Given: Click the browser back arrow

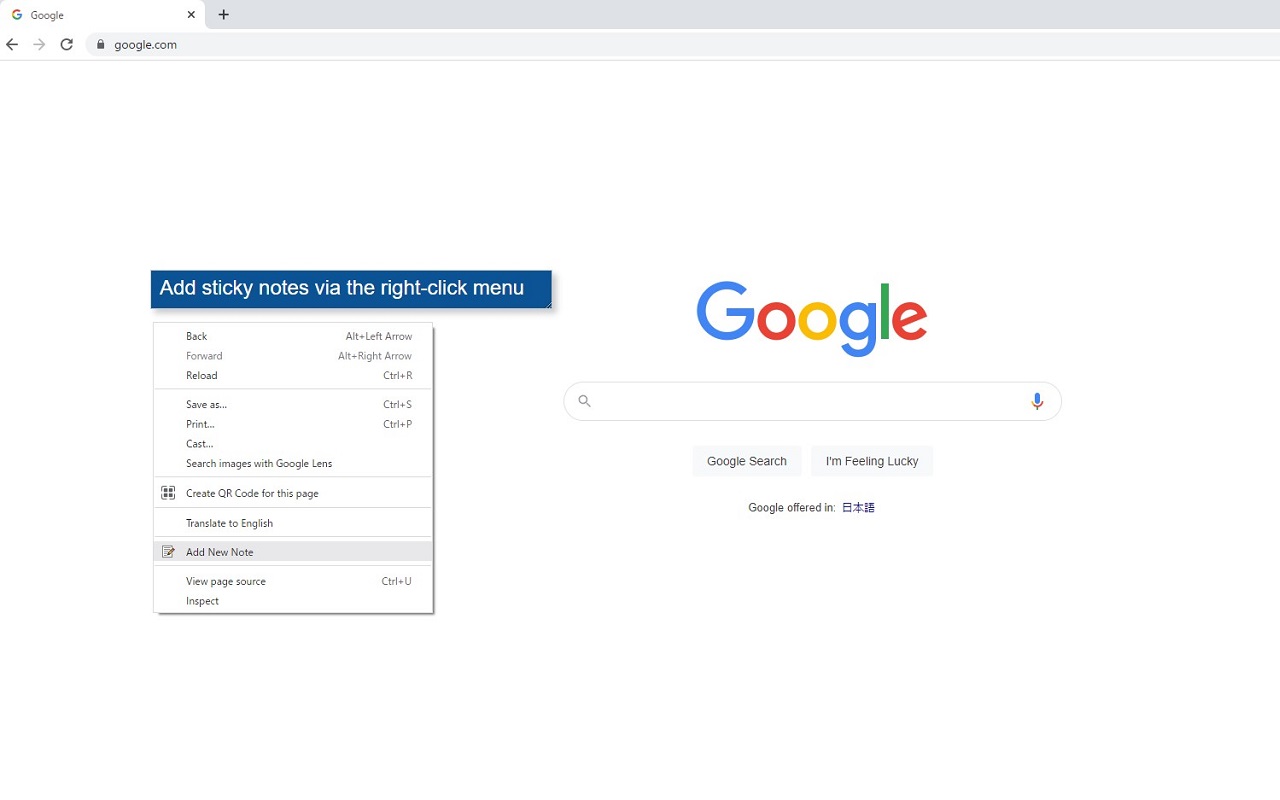Looking at the screenshot, I should pyautogui.click(x=12, y=44).
